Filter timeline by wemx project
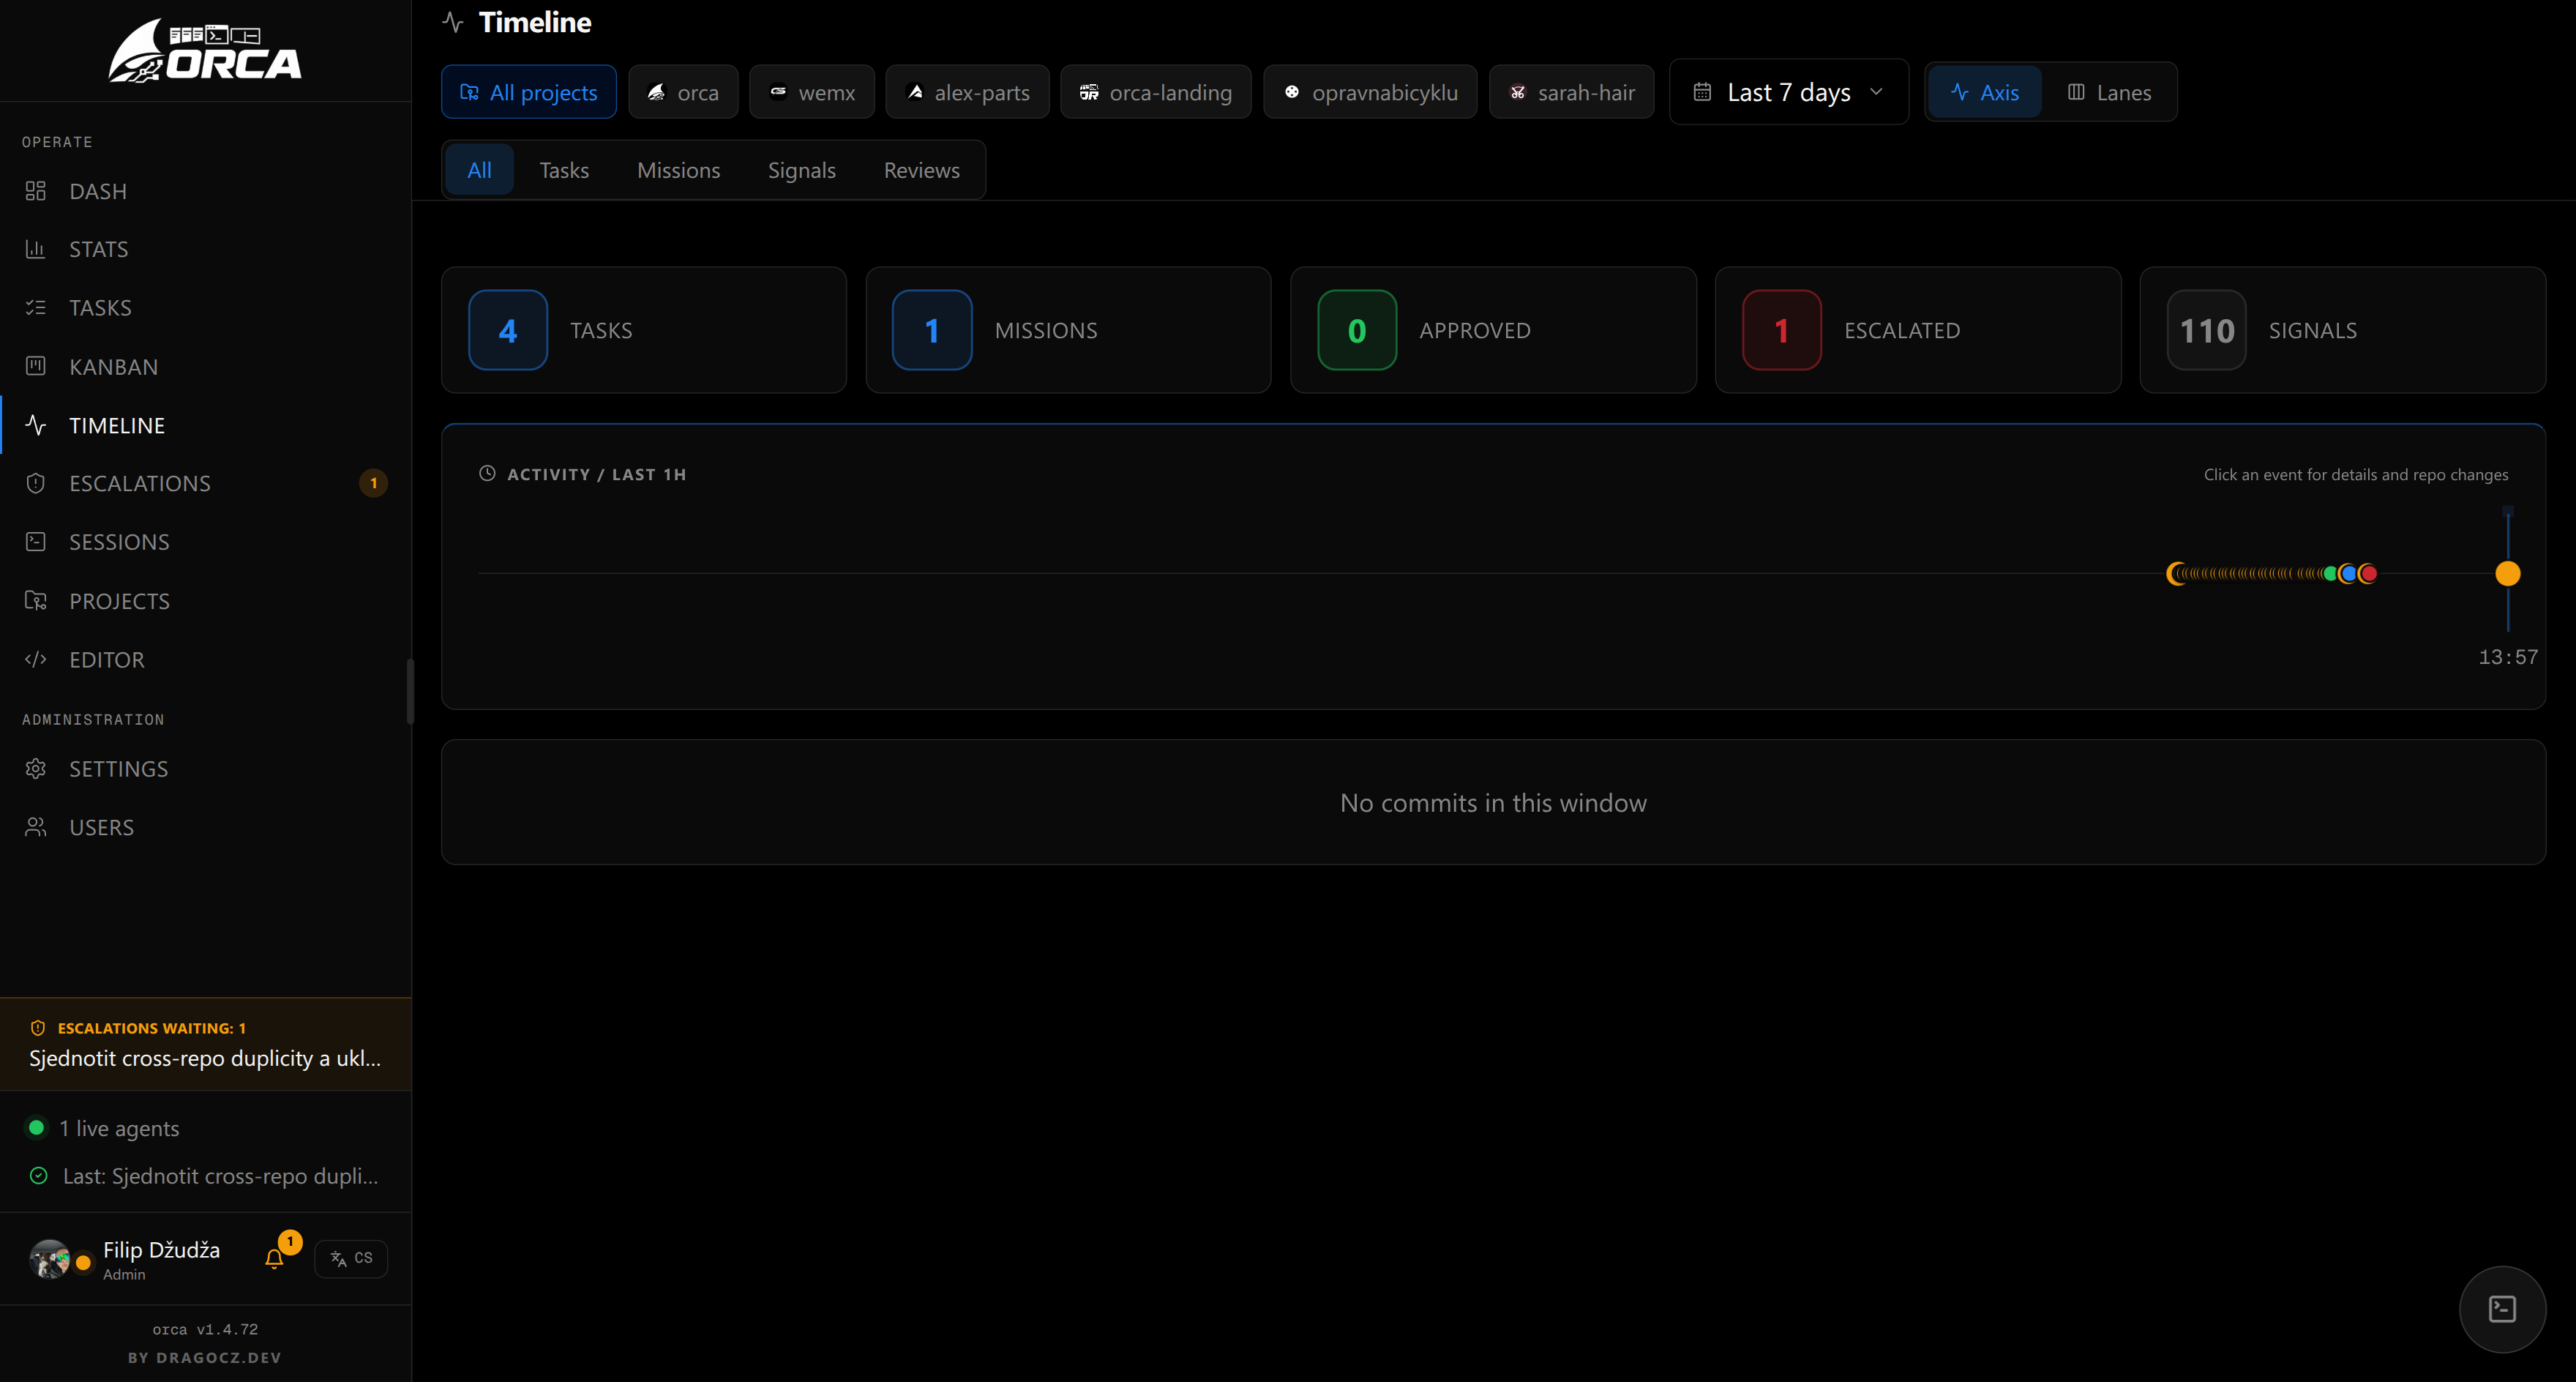Image resolution: width=2576 pixels, height=1382 pixels. coord(811,92)
